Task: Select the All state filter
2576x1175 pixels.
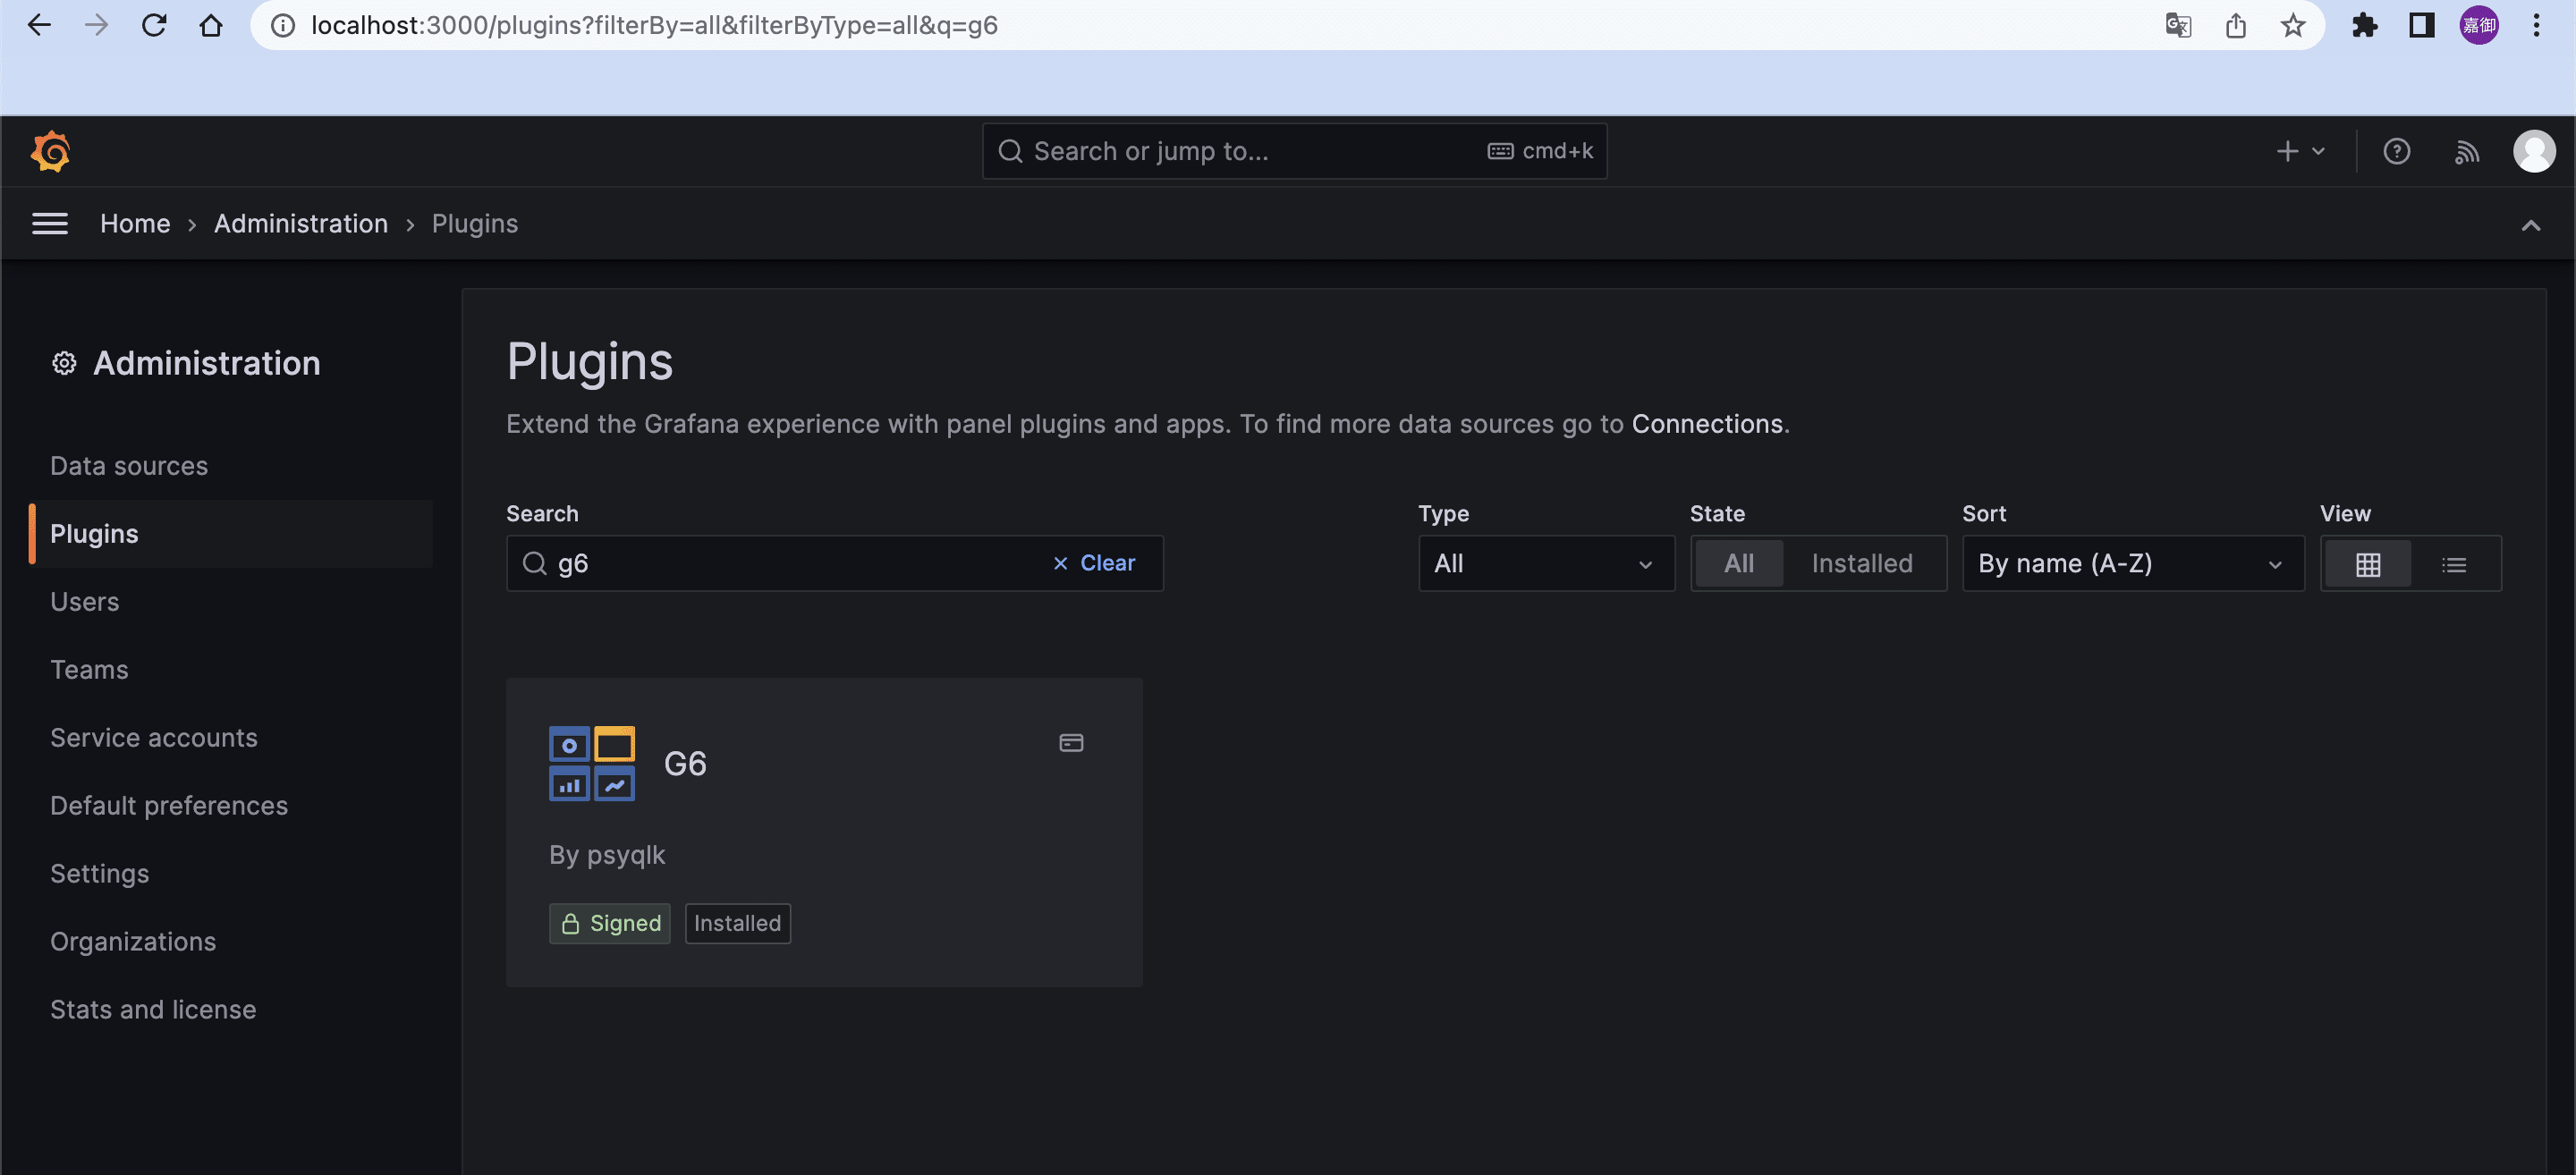Action: (1738, 564)
